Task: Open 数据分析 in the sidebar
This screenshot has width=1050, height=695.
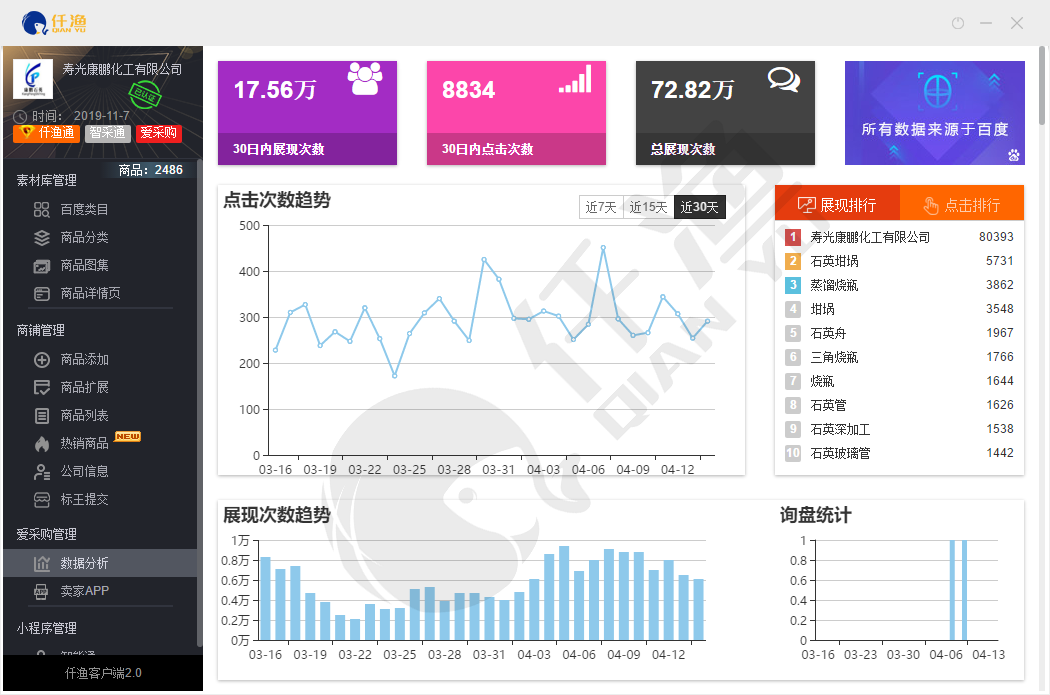Action: (84, 563)
